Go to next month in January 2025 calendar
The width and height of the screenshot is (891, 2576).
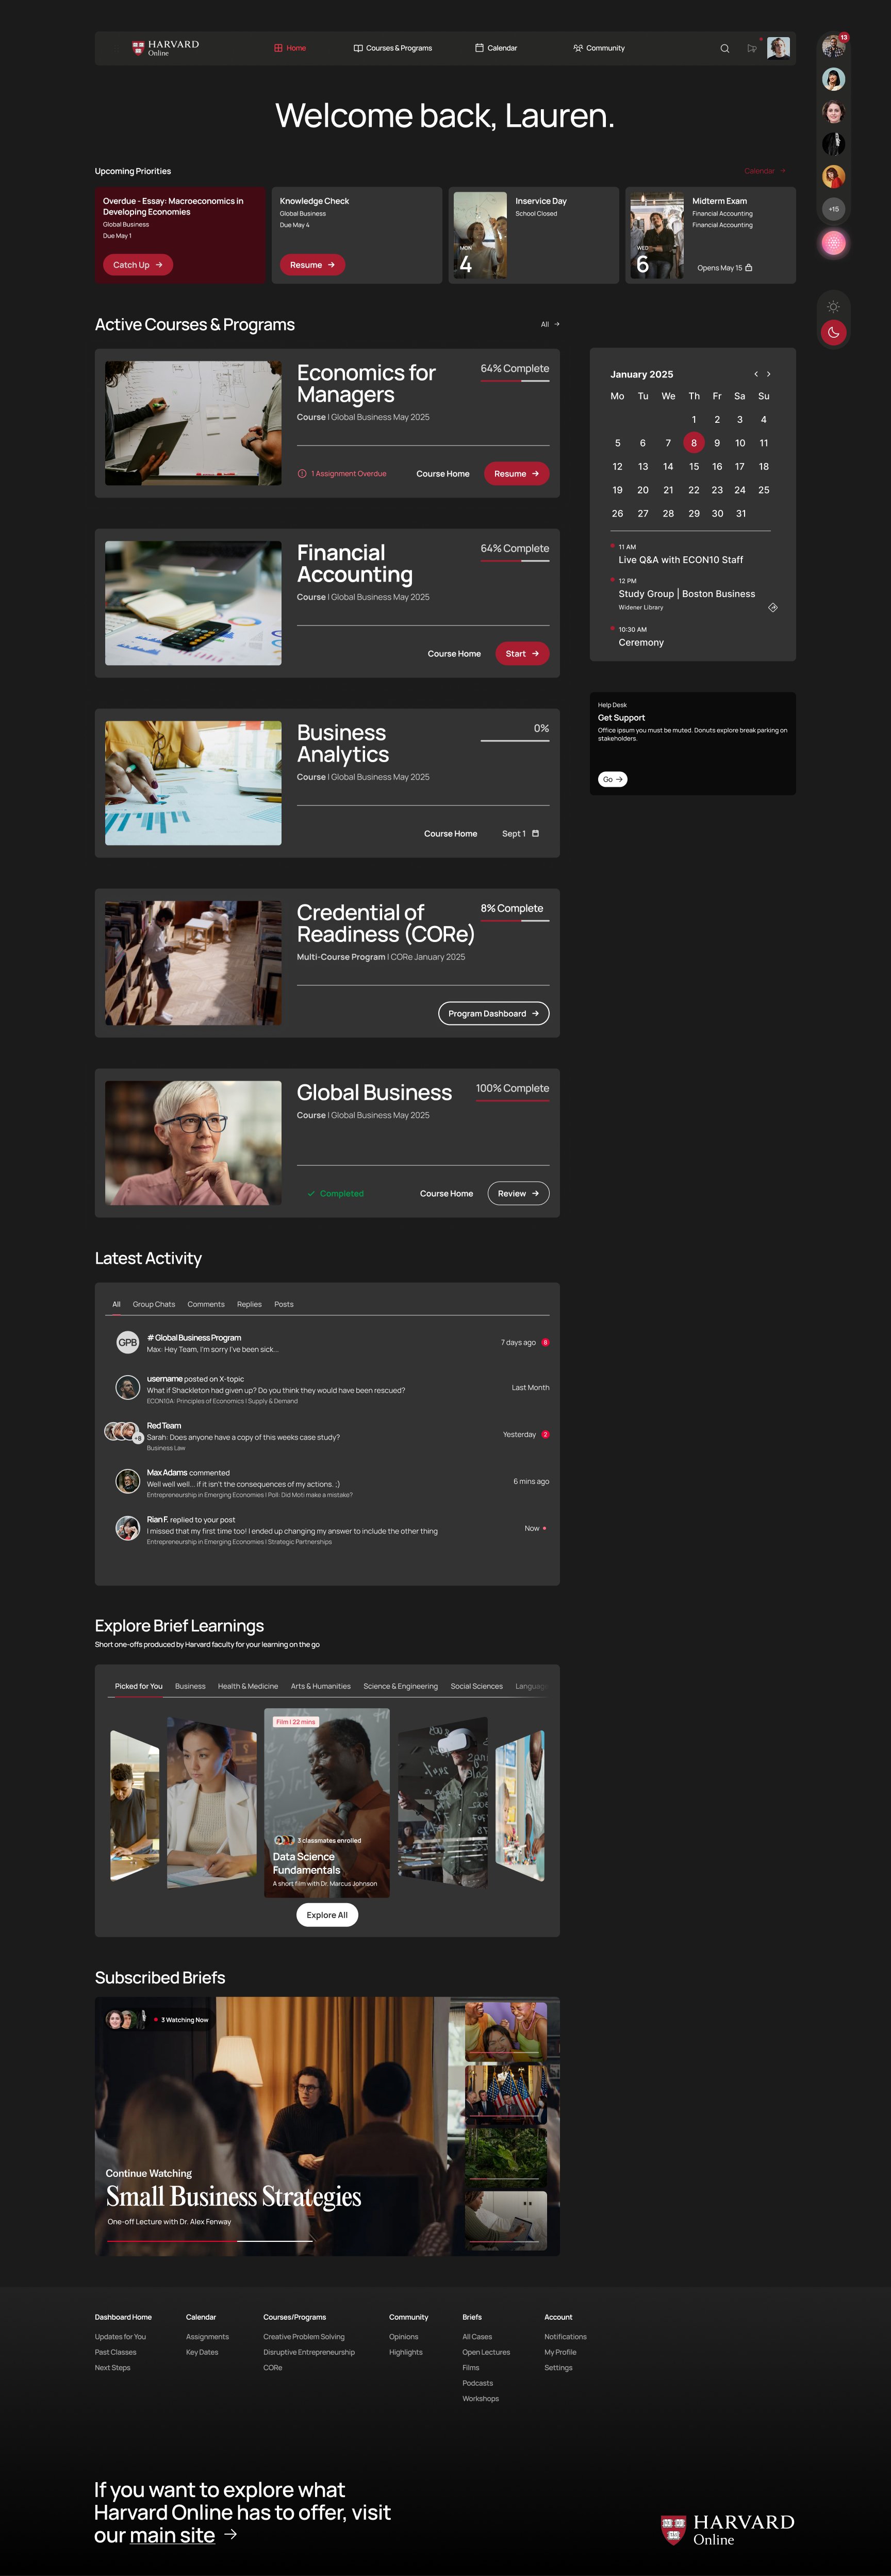point(768,374)
